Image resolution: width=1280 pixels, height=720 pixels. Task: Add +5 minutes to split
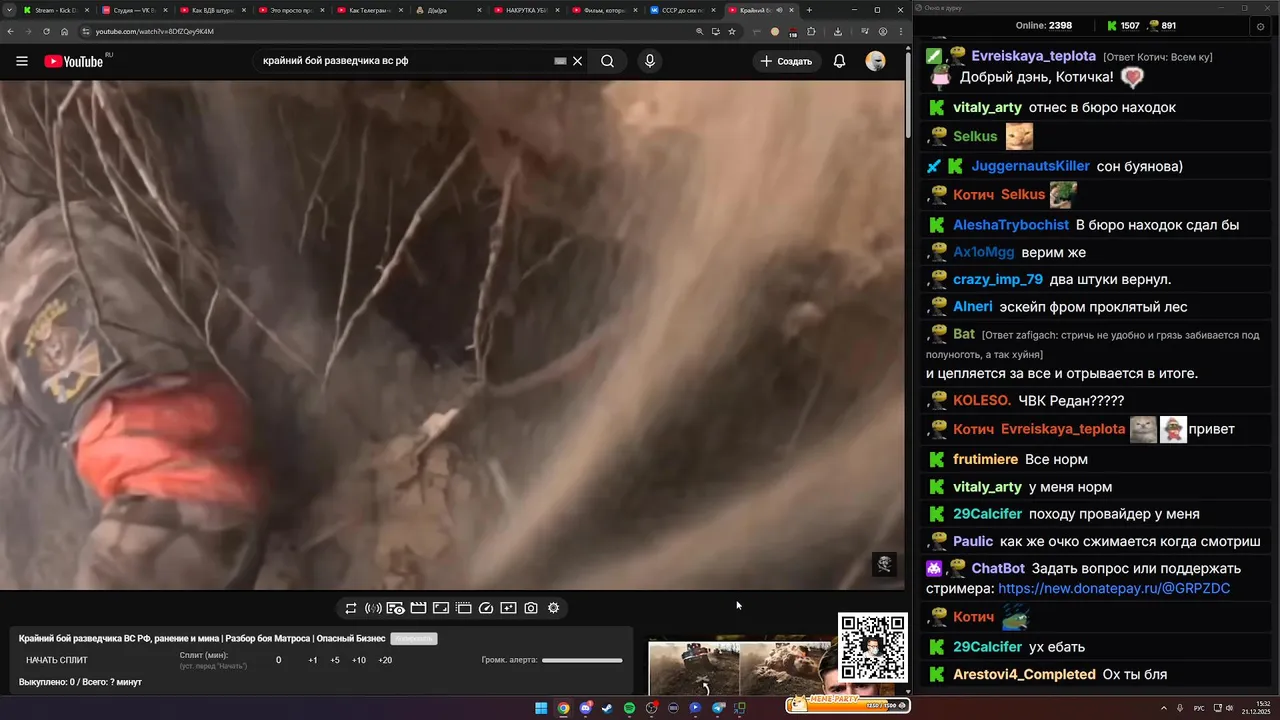pyautogui.click(x=335, y=660)
